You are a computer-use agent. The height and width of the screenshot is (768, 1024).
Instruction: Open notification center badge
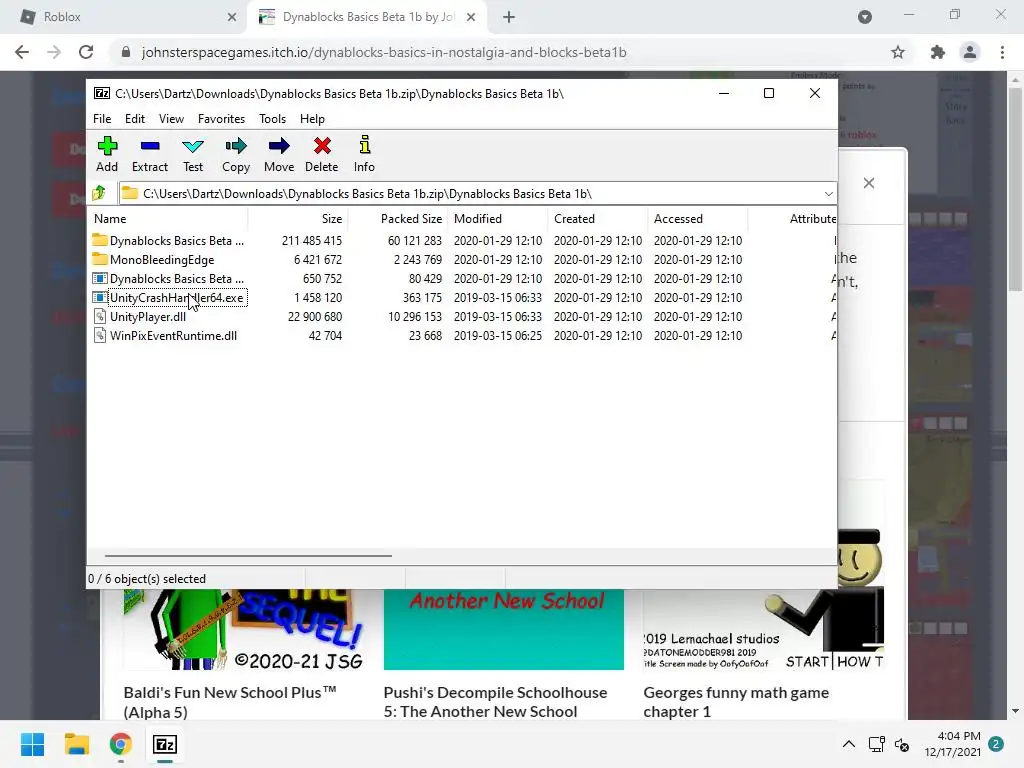995,744
